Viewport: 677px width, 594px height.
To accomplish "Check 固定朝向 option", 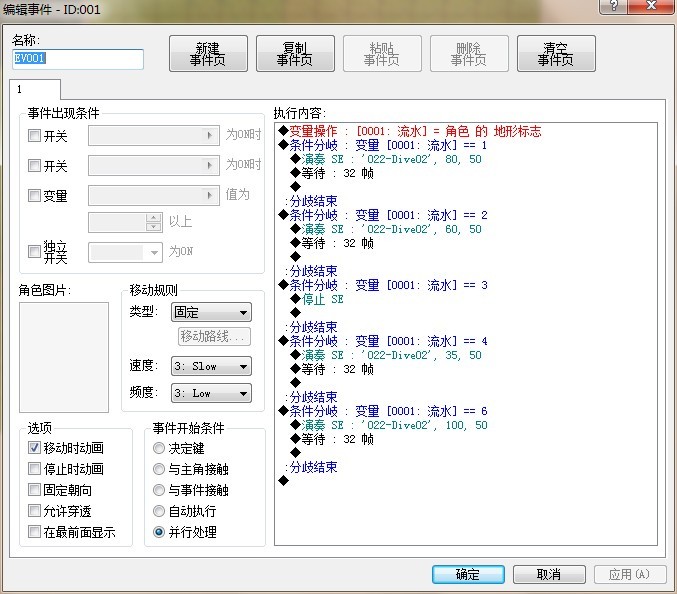I will coord(34,490).
